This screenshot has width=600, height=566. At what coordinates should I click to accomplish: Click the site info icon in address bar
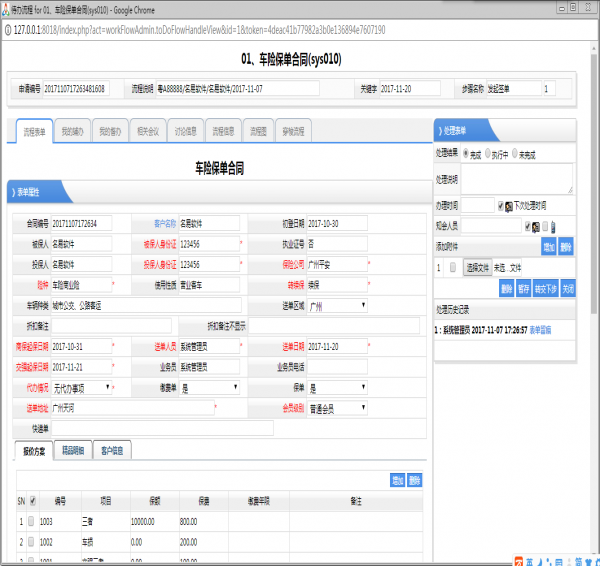click(x=7, y=30)
